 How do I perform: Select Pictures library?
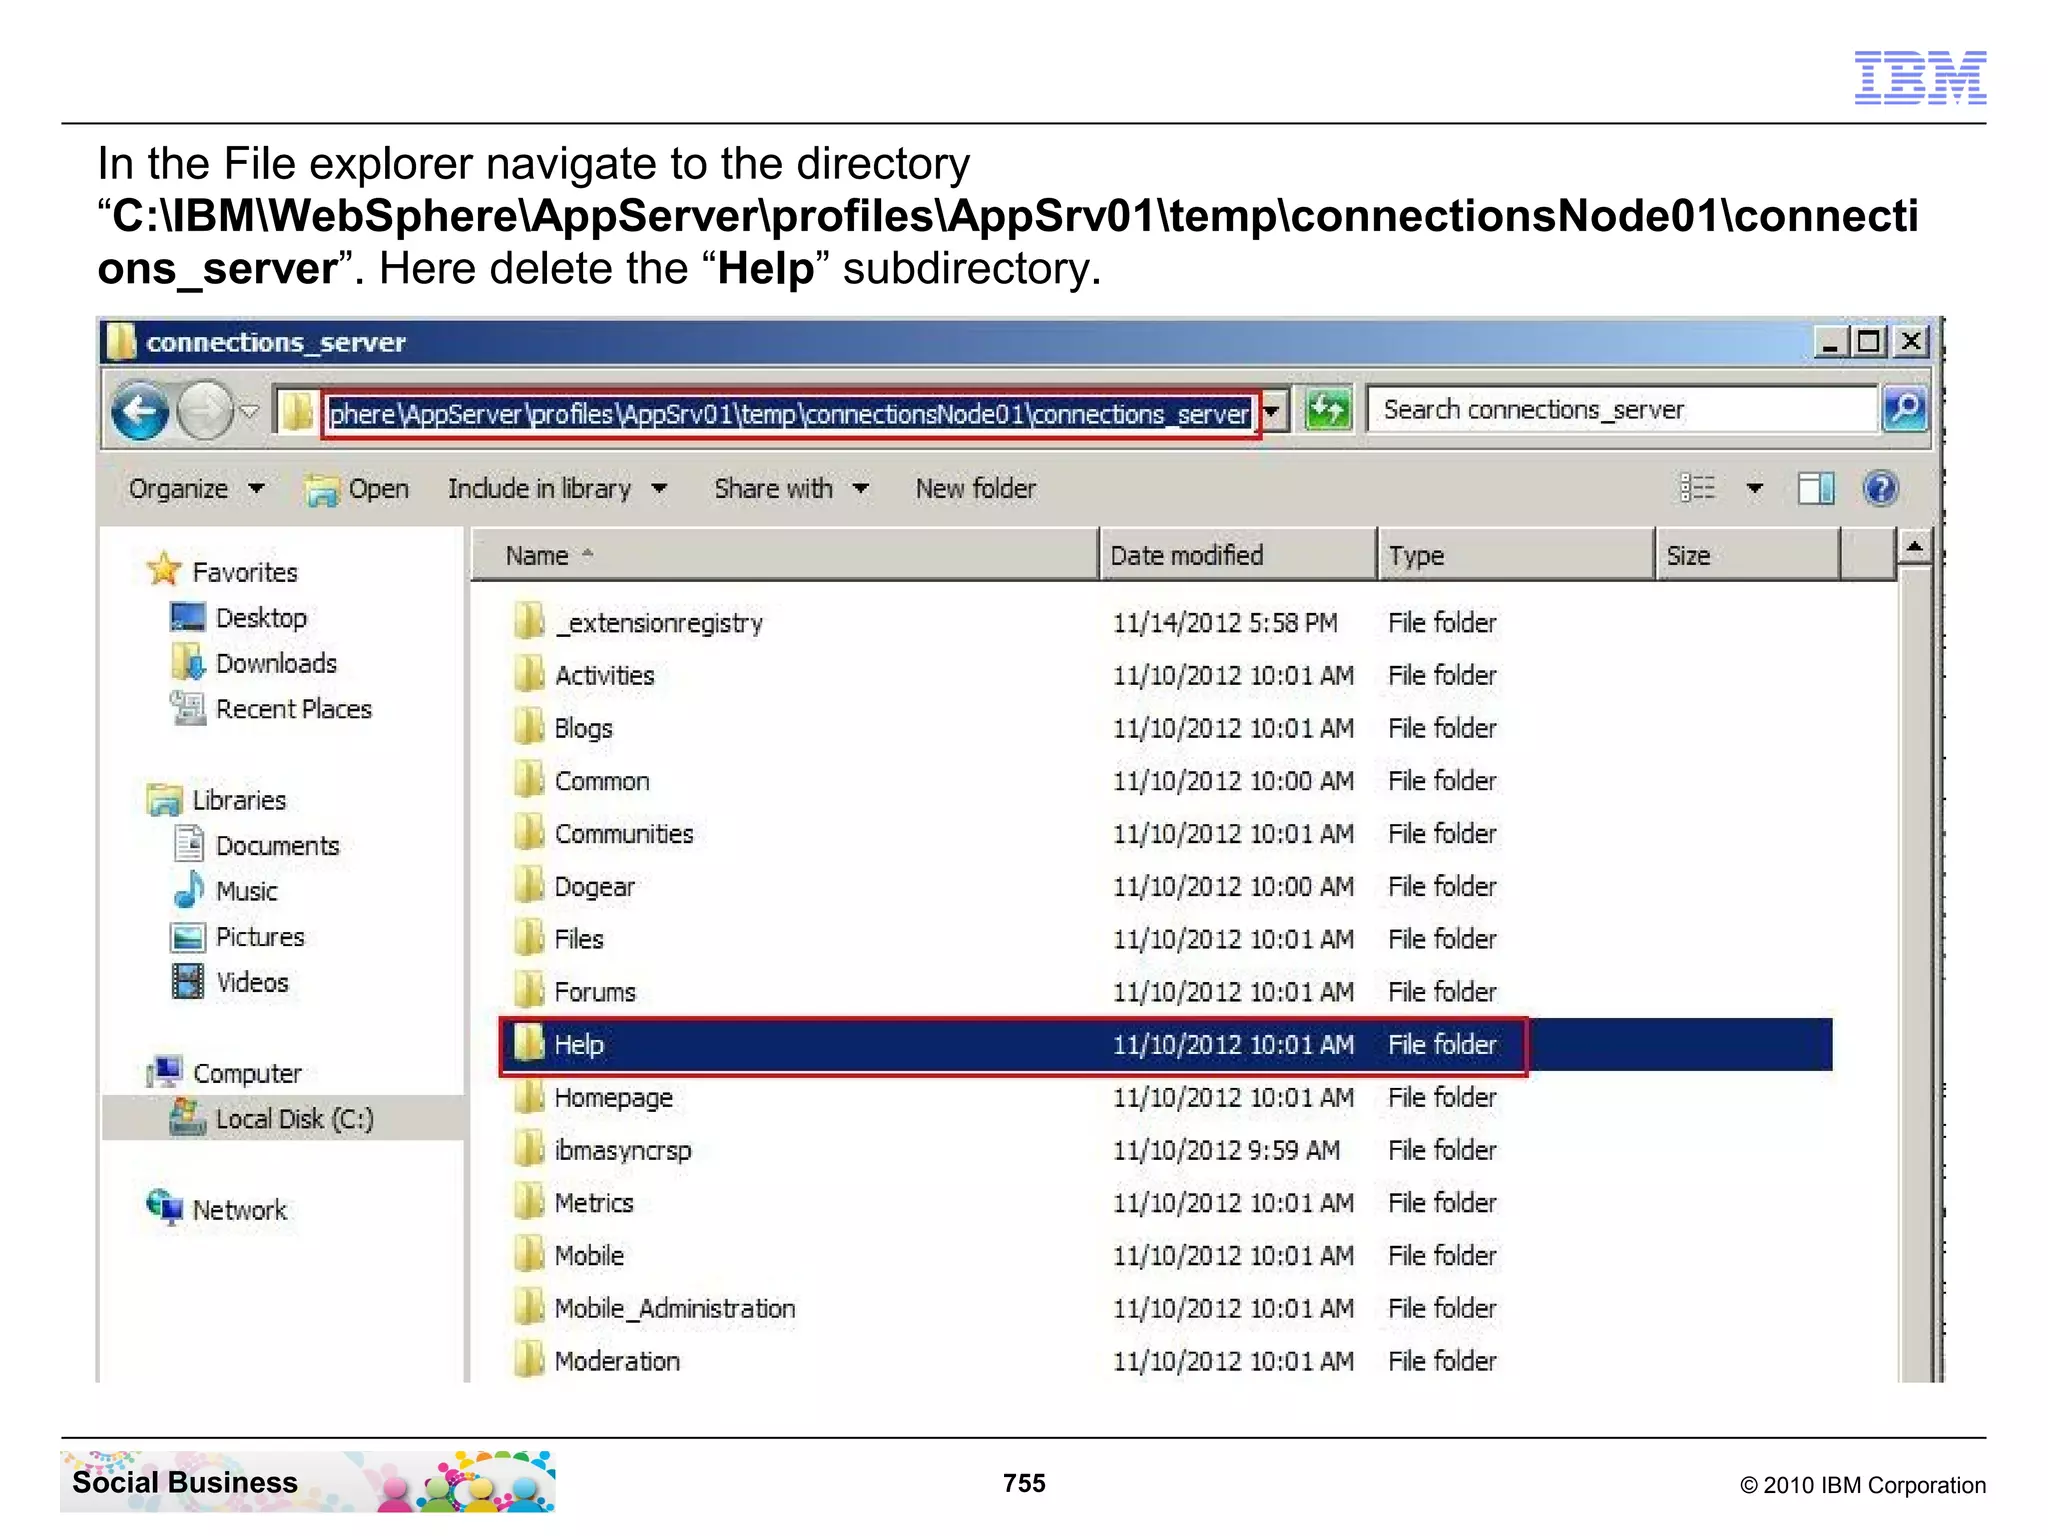(x=260, y=937)
